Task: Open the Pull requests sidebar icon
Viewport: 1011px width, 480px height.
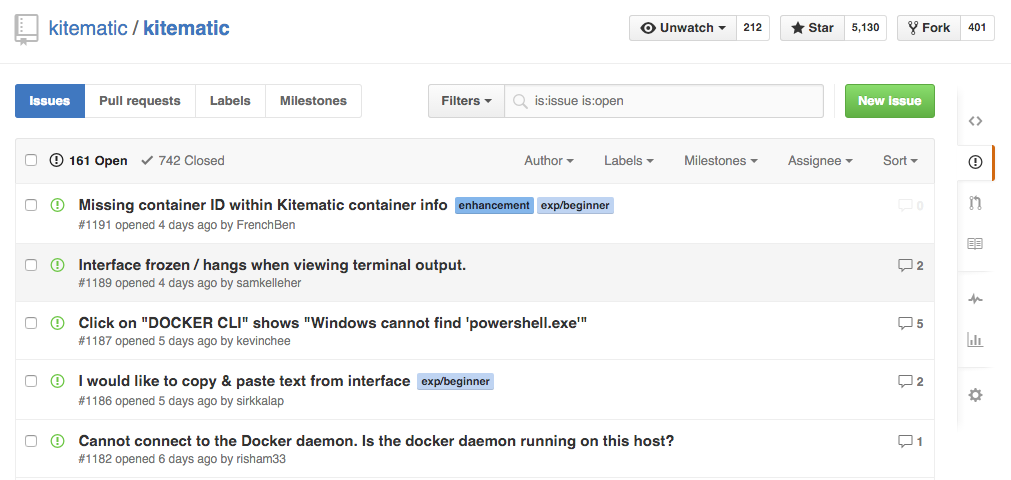Action: tap(975, 203)
